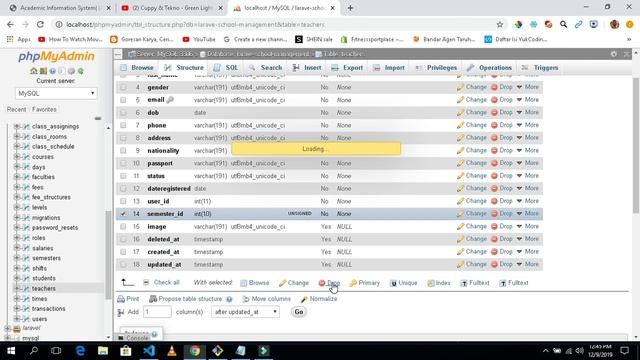Click Normalize link
This screenshot has width=640, height=360.
click(319, 299)
